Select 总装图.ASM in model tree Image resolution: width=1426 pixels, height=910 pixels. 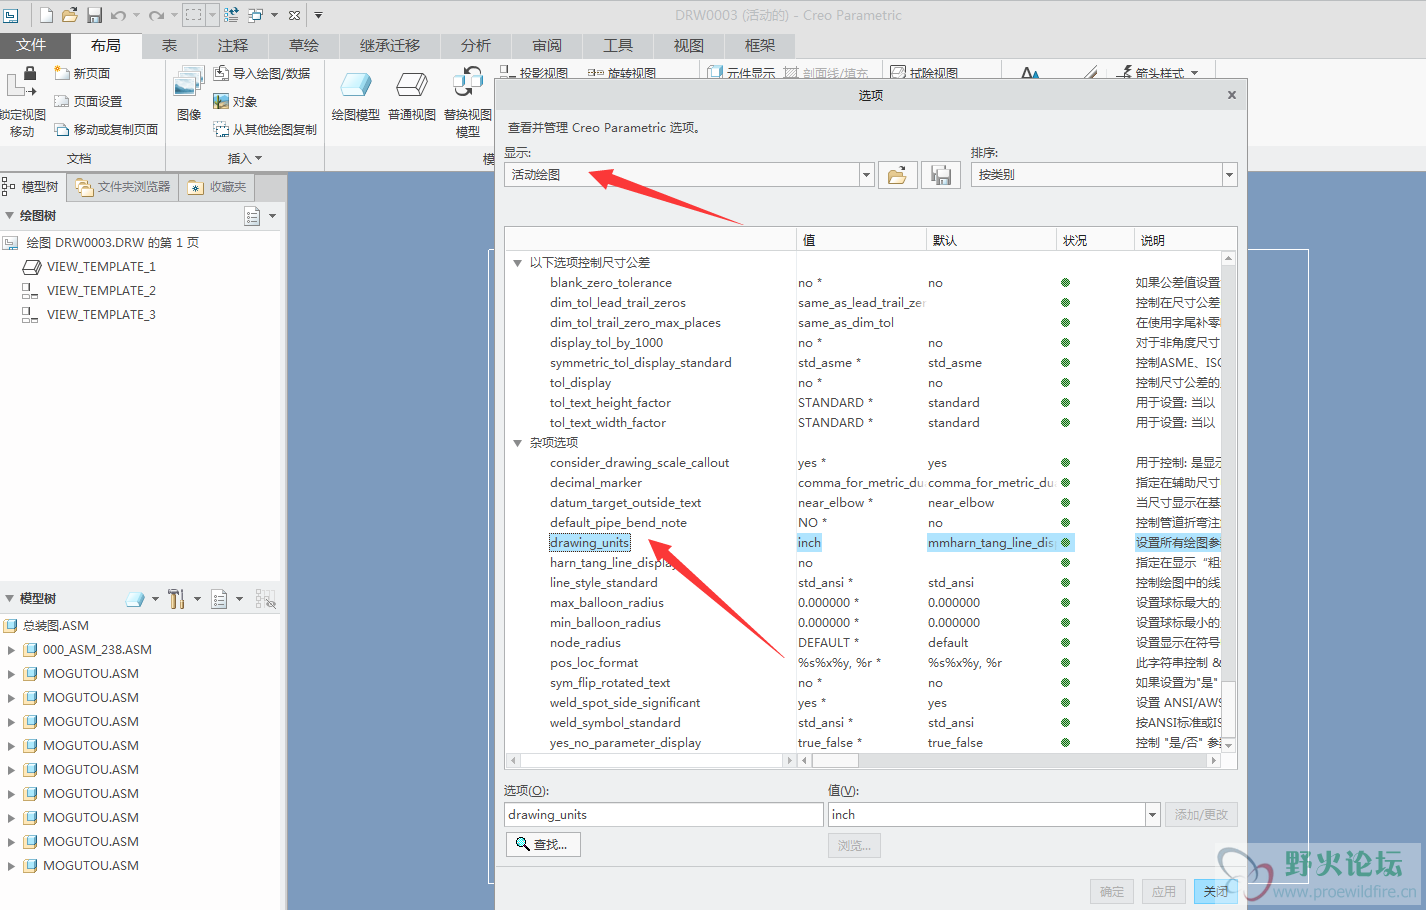(56, 626)
